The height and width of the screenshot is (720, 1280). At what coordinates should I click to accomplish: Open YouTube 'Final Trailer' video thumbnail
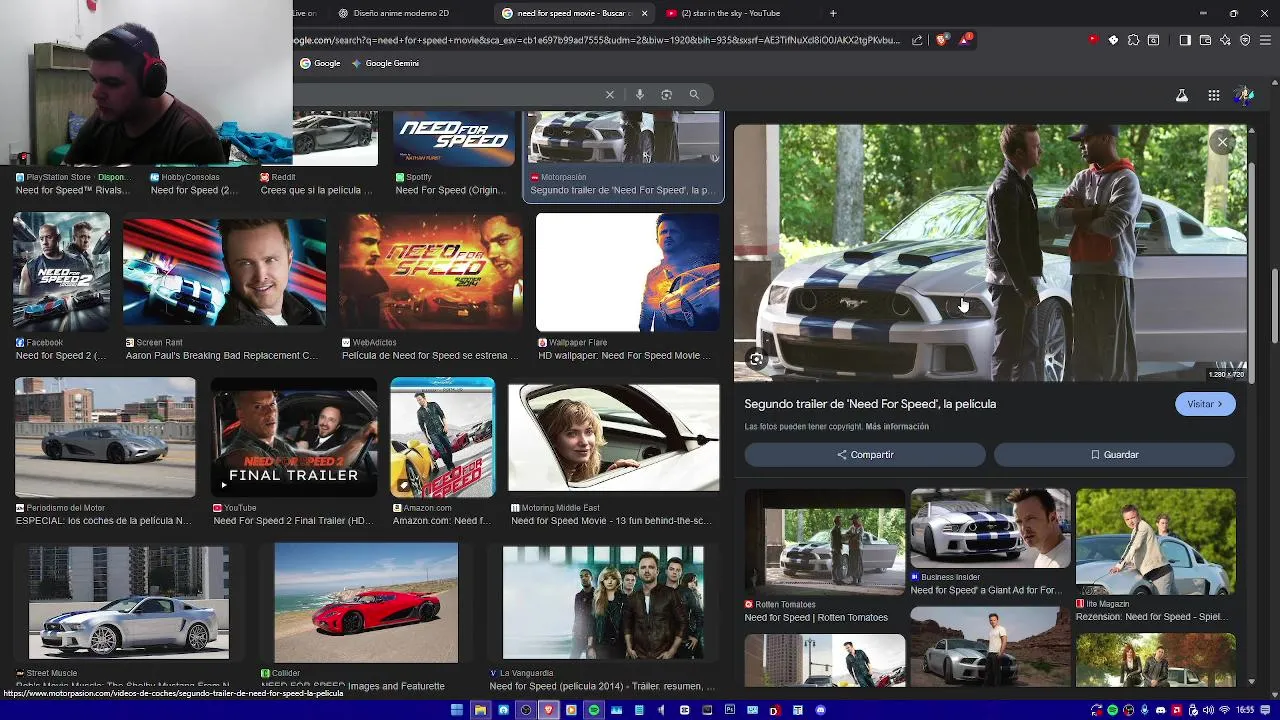point(294,437)
